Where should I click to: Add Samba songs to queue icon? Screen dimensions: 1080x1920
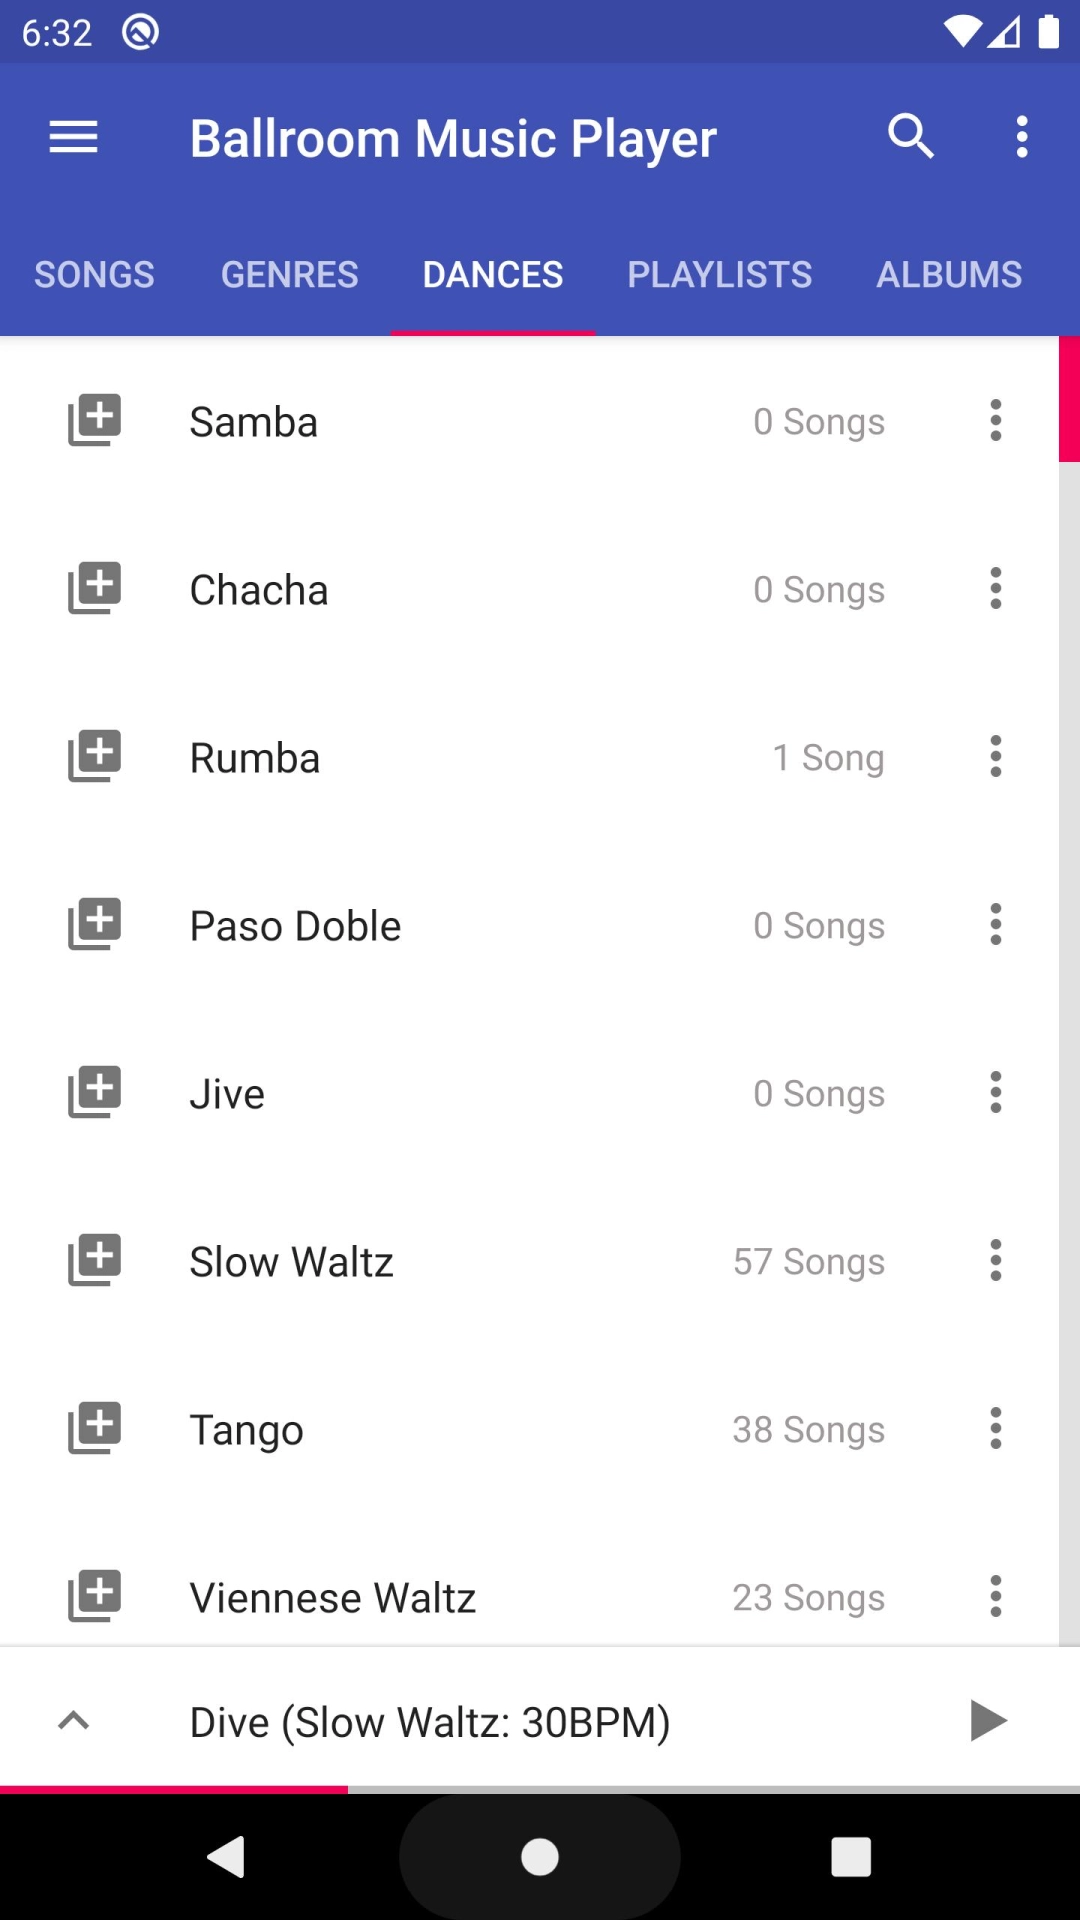[x=94, y=421]
